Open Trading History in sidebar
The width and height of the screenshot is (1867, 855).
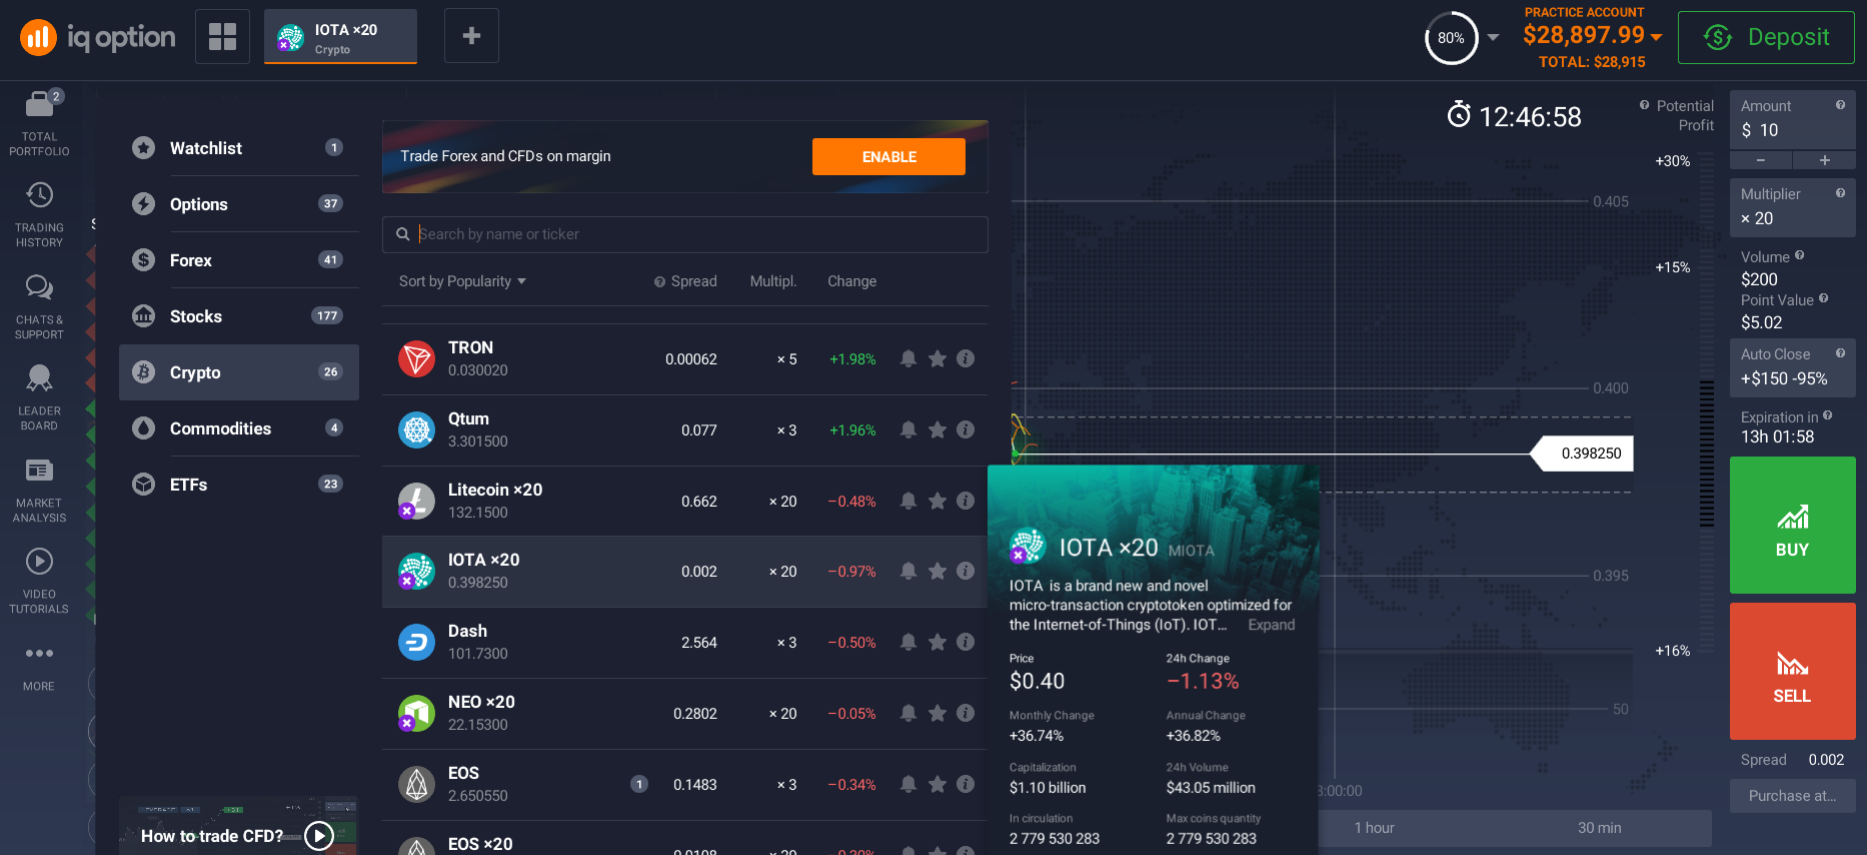pyautogui.click(x=39, y=214)
